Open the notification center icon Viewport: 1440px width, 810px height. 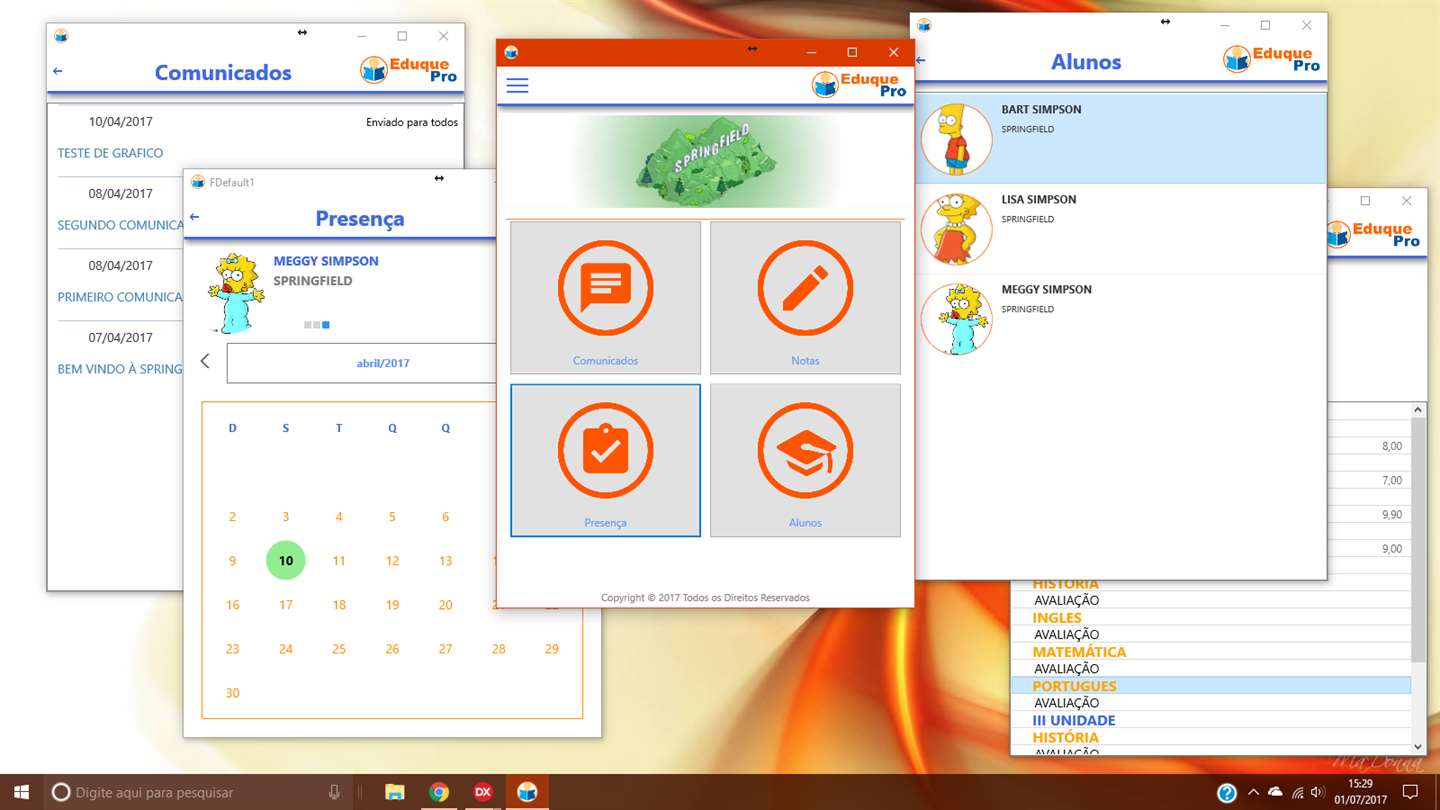pyautogui.click(x=1410, y=792)
